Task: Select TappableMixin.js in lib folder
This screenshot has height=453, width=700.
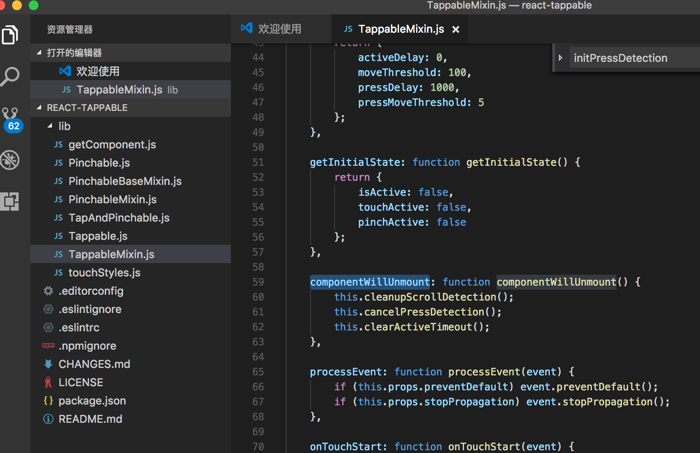Action: 130,254
